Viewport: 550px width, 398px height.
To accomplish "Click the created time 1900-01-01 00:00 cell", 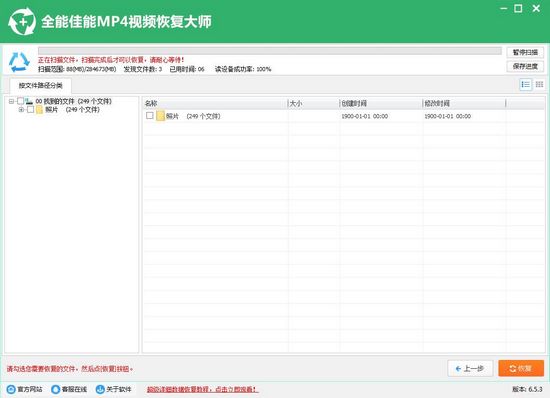I will click(x=364, y=116).
